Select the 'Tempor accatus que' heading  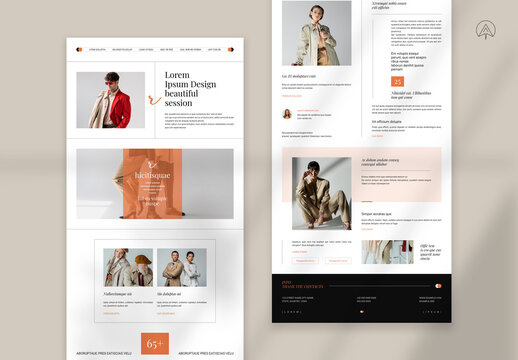point(376,214)
